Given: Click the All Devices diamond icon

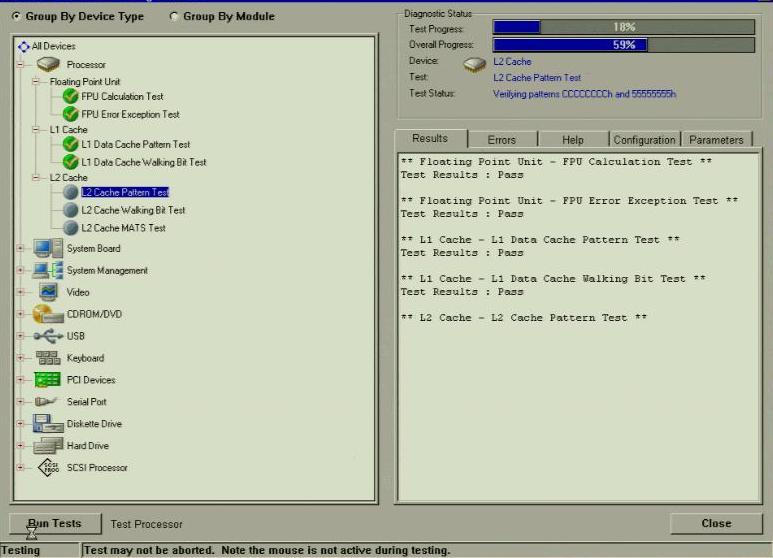Looking at the screenshot, I should coord(24,46).
